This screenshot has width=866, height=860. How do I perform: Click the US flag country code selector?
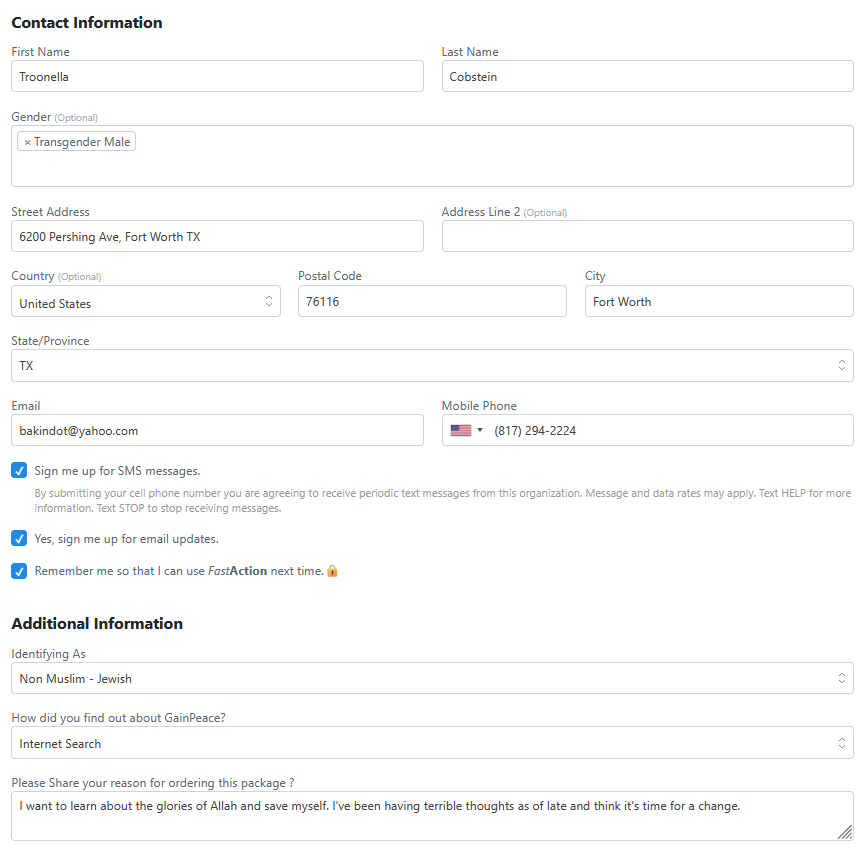466,431
